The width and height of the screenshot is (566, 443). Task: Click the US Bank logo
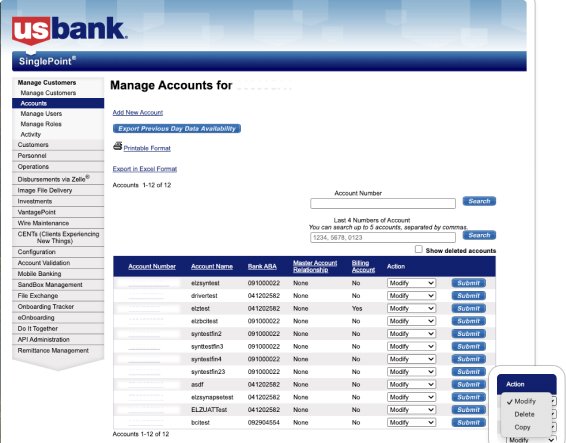pyautogui.click(x=69, y=30)
